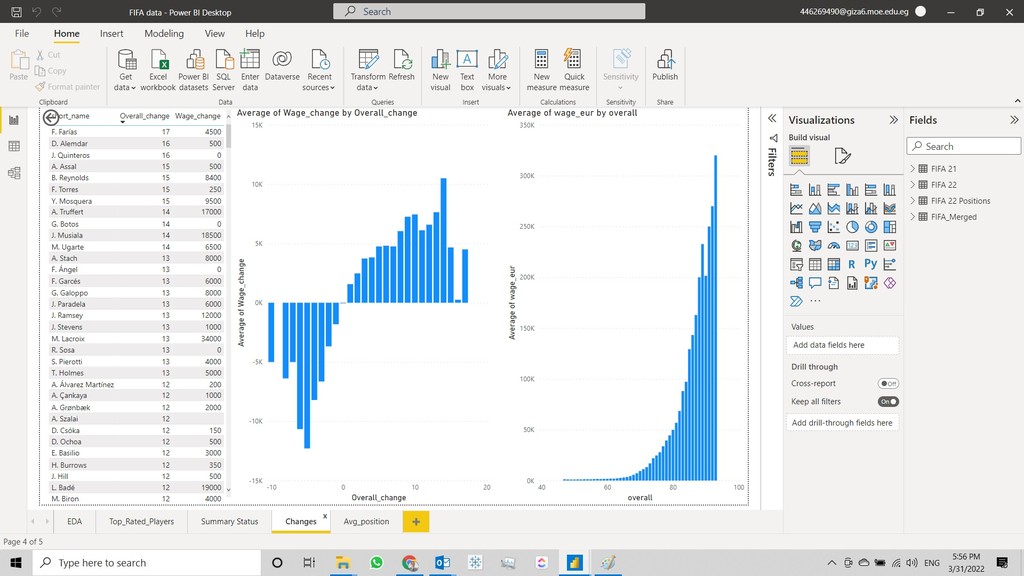Viewport: 1024px width, 576px height.
Task: Click the table visual's vertical scrollbar
Action: 228,136
